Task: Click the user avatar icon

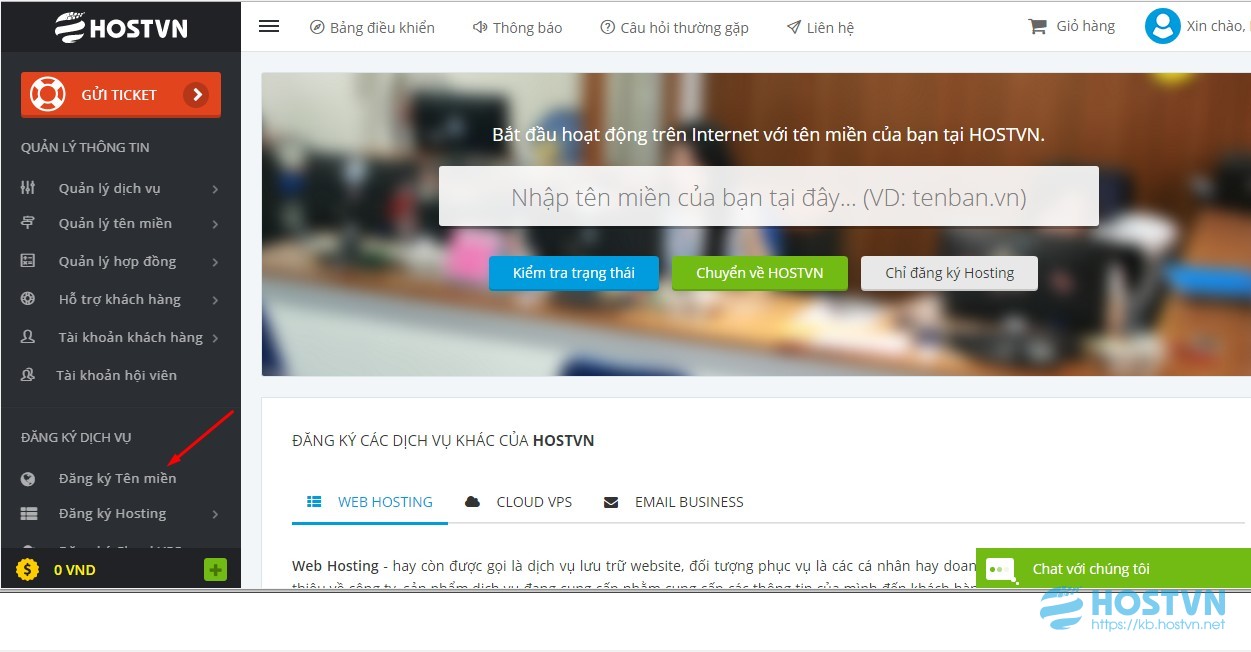Action: click(x=1162, y=26)
